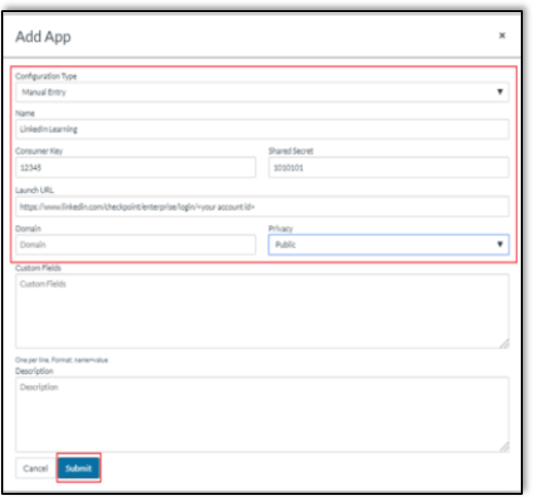534x497 pixels.
Task: Click the Consumer Key label
Action: point(39,151)
